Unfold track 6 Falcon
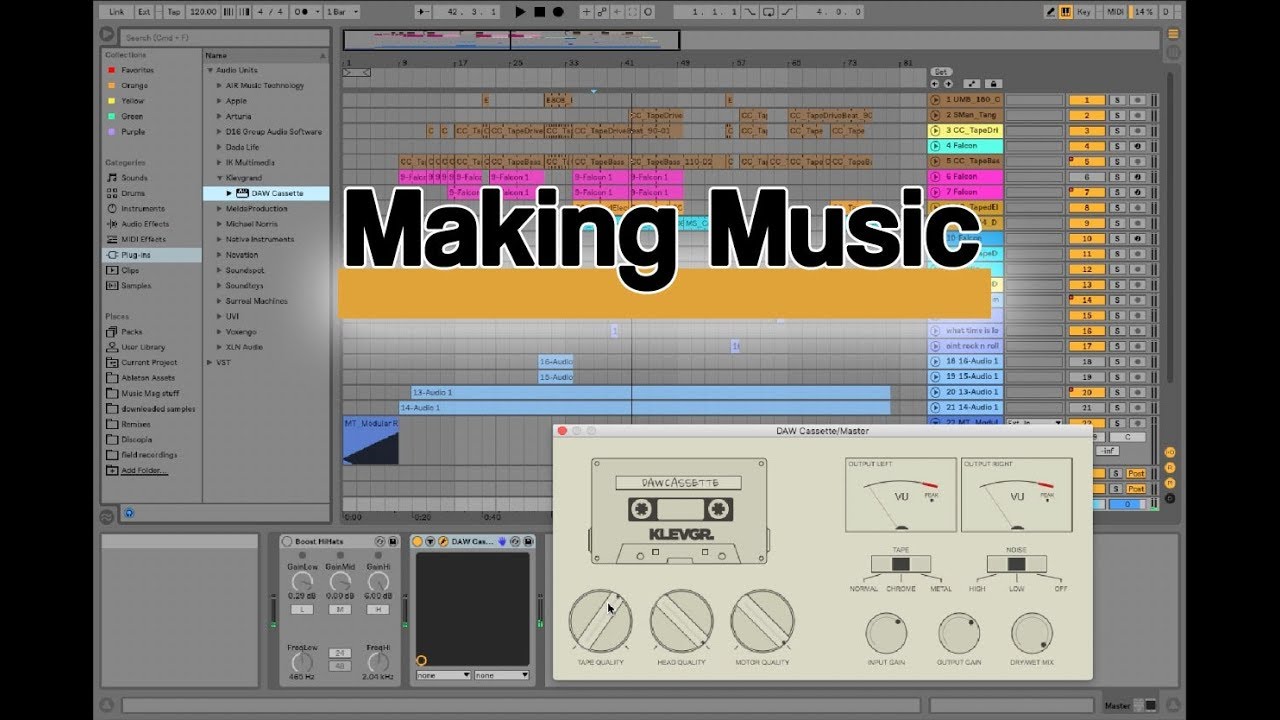 click(x=936, y=177)
